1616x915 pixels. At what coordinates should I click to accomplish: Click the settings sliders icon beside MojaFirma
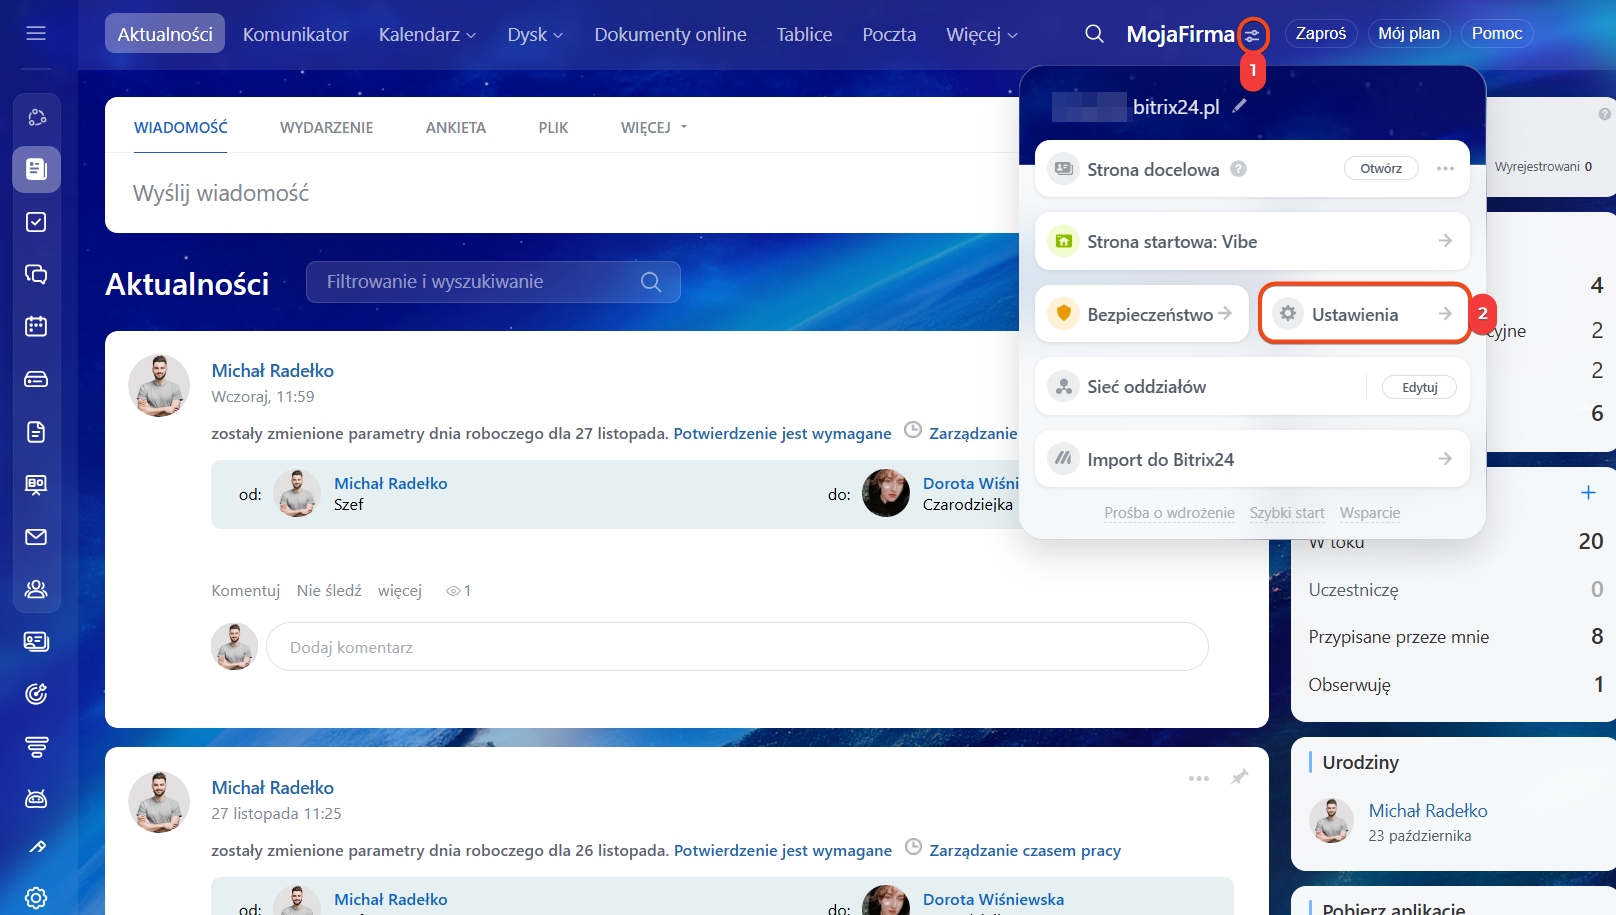pos(1252,36)
